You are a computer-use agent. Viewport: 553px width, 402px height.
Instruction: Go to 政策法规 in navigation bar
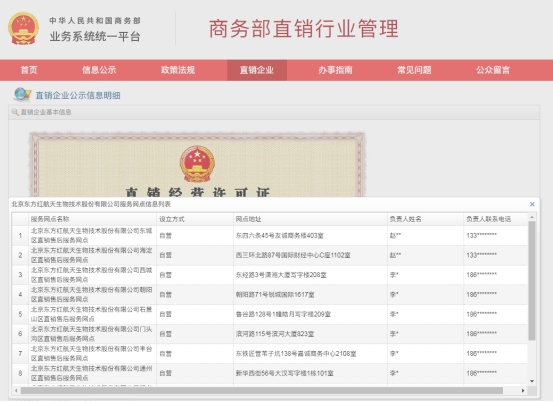(178, 70)
